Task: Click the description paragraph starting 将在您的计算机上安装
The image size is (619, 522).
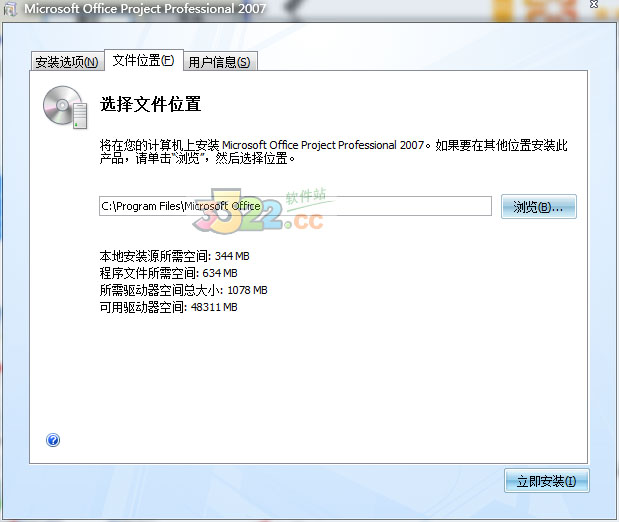Action: tap(334, 152)
